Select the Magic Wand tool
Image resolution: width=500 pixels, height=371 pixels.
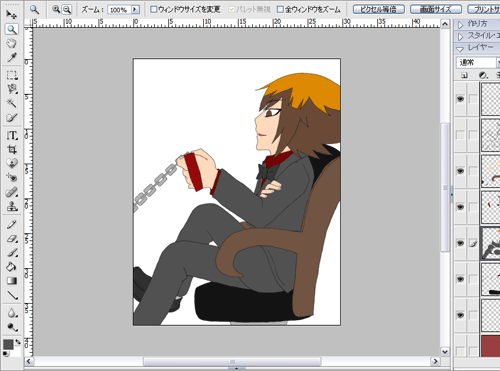coord(12,103)
